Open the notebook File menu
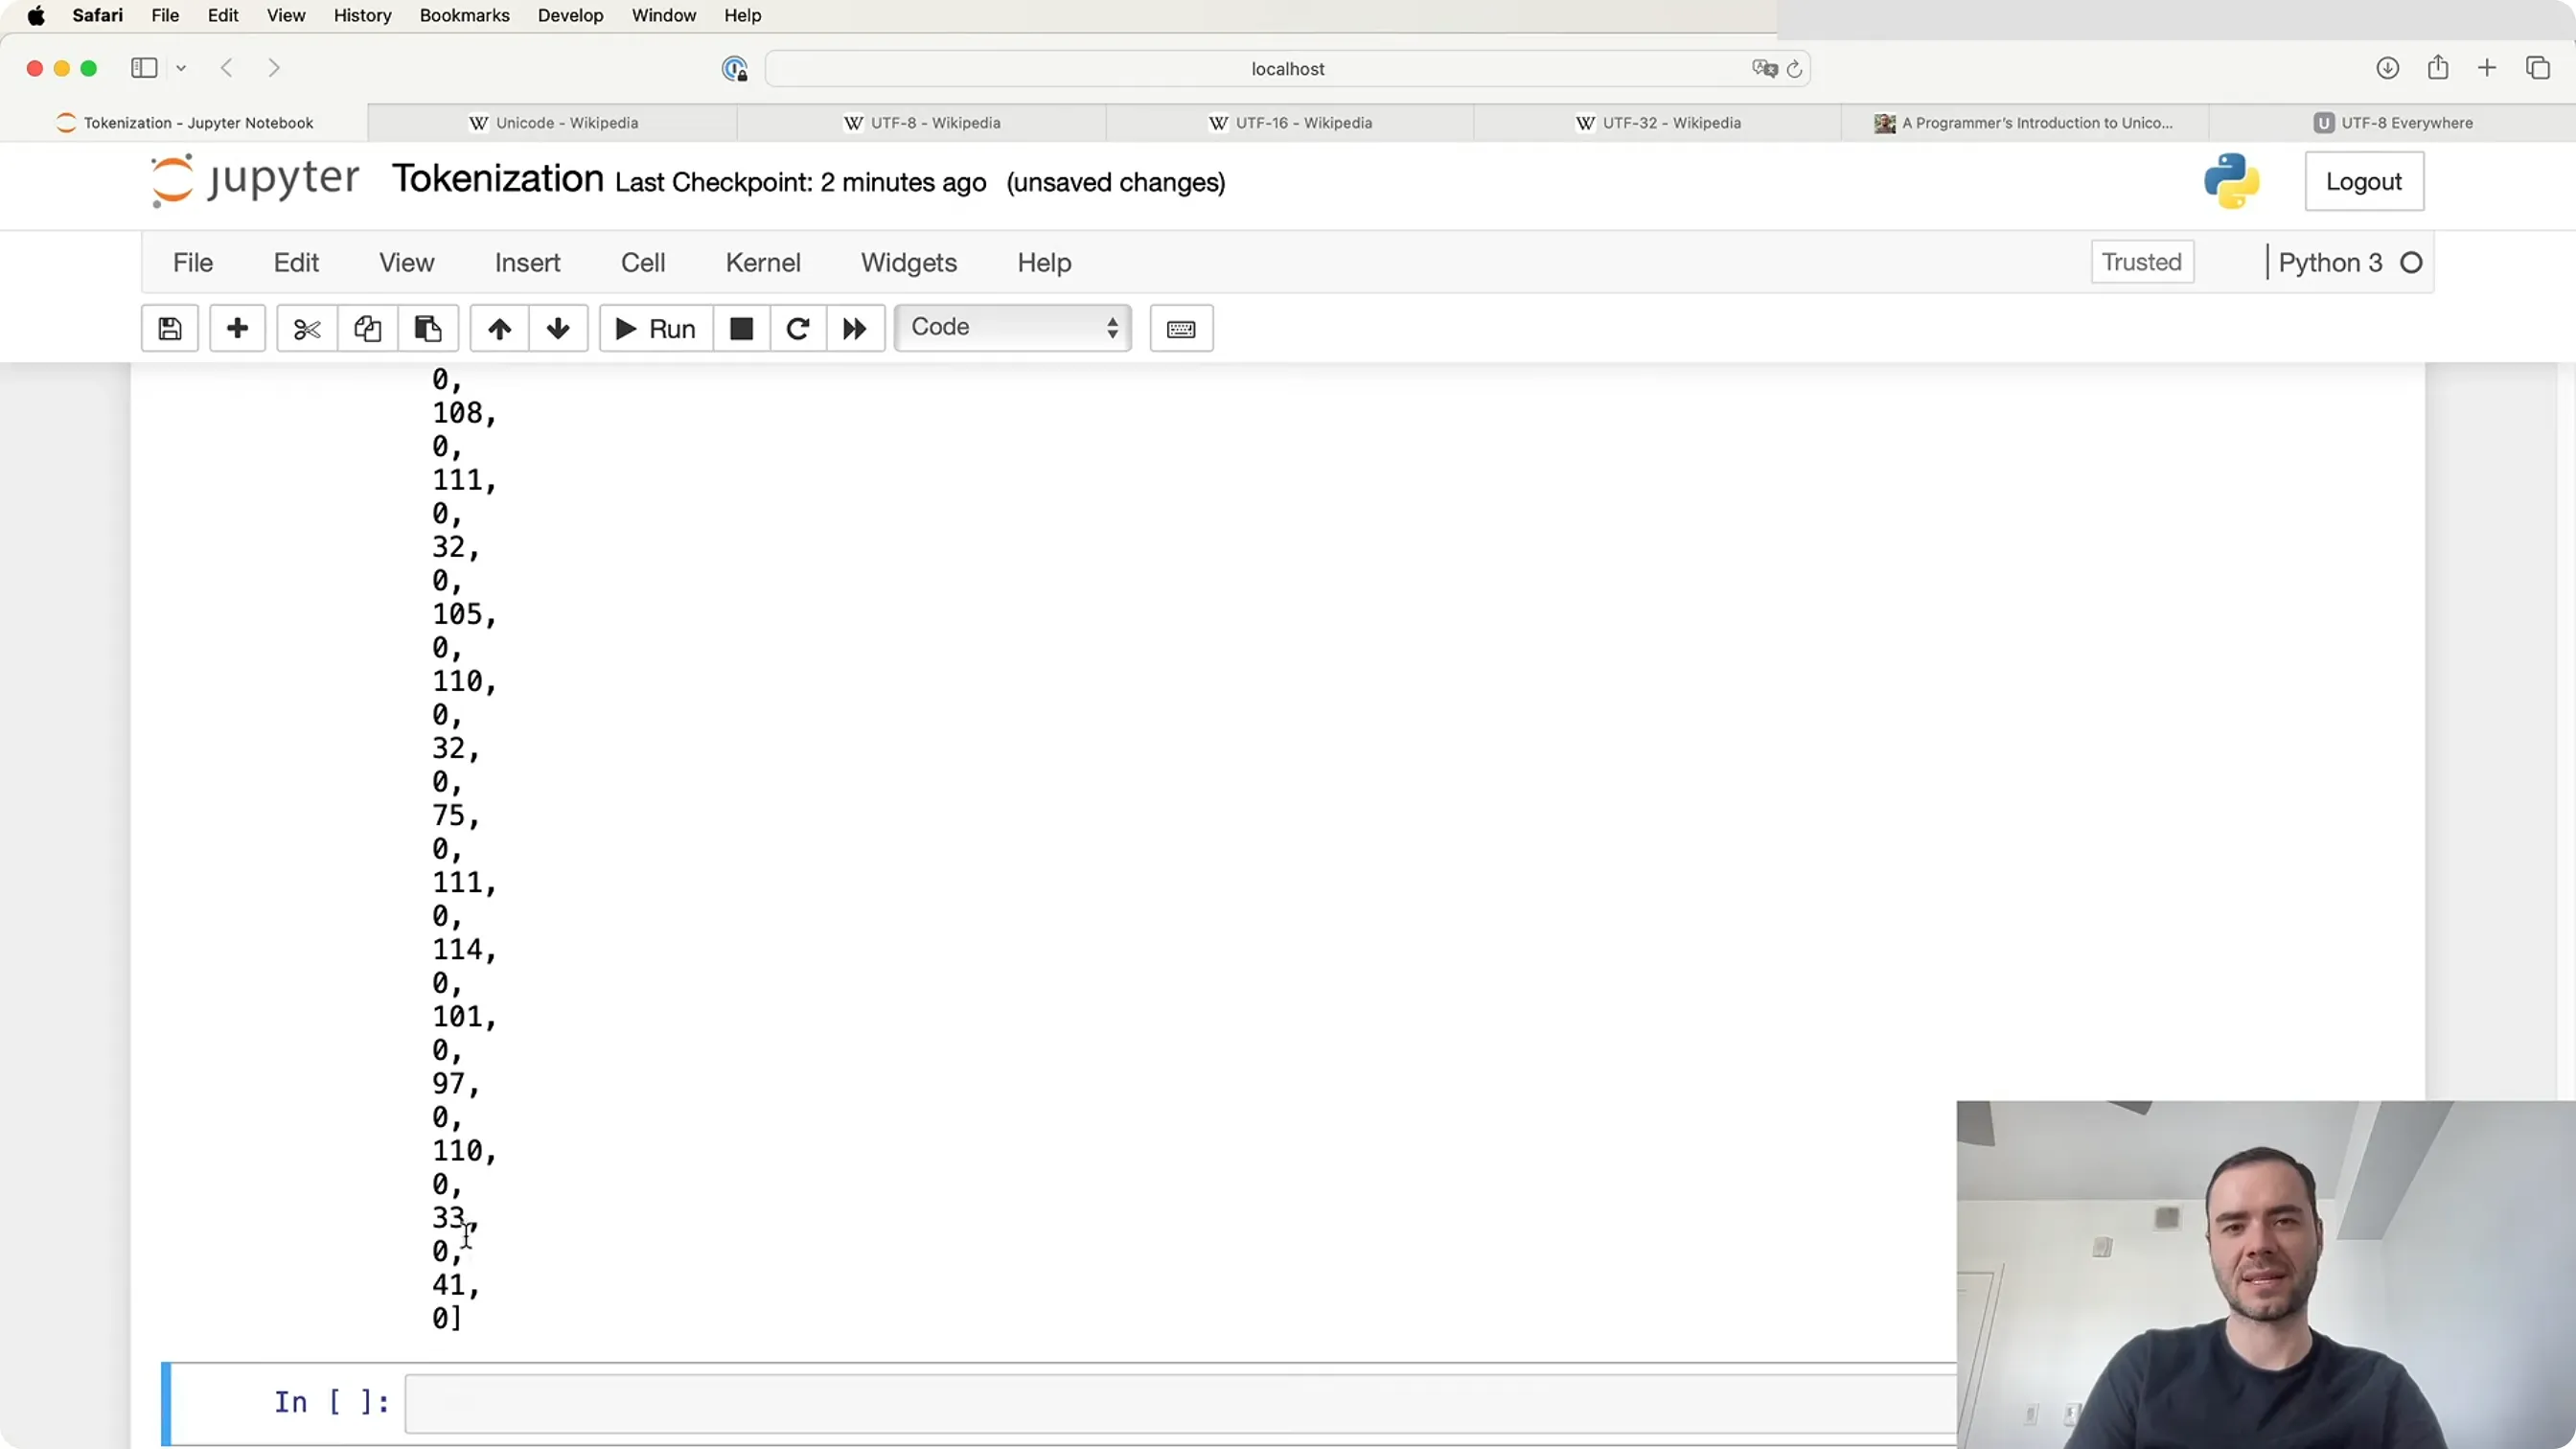Screen dimensions: 2576x1449 (x=193, y=262)
